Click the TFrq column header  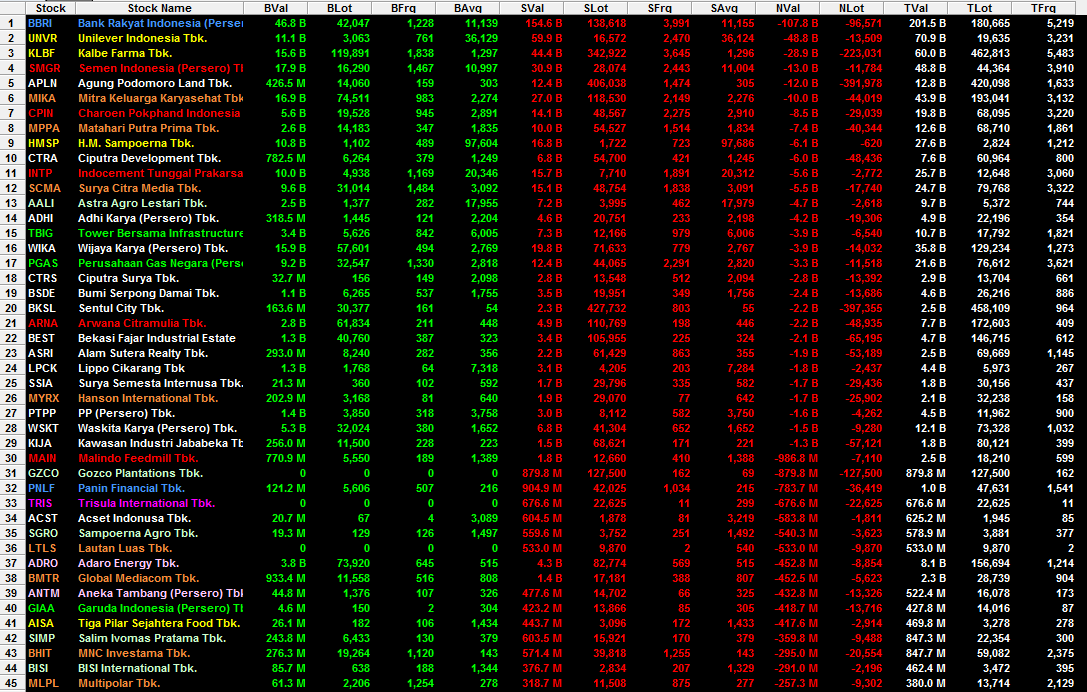click(x=1043, y=8)
